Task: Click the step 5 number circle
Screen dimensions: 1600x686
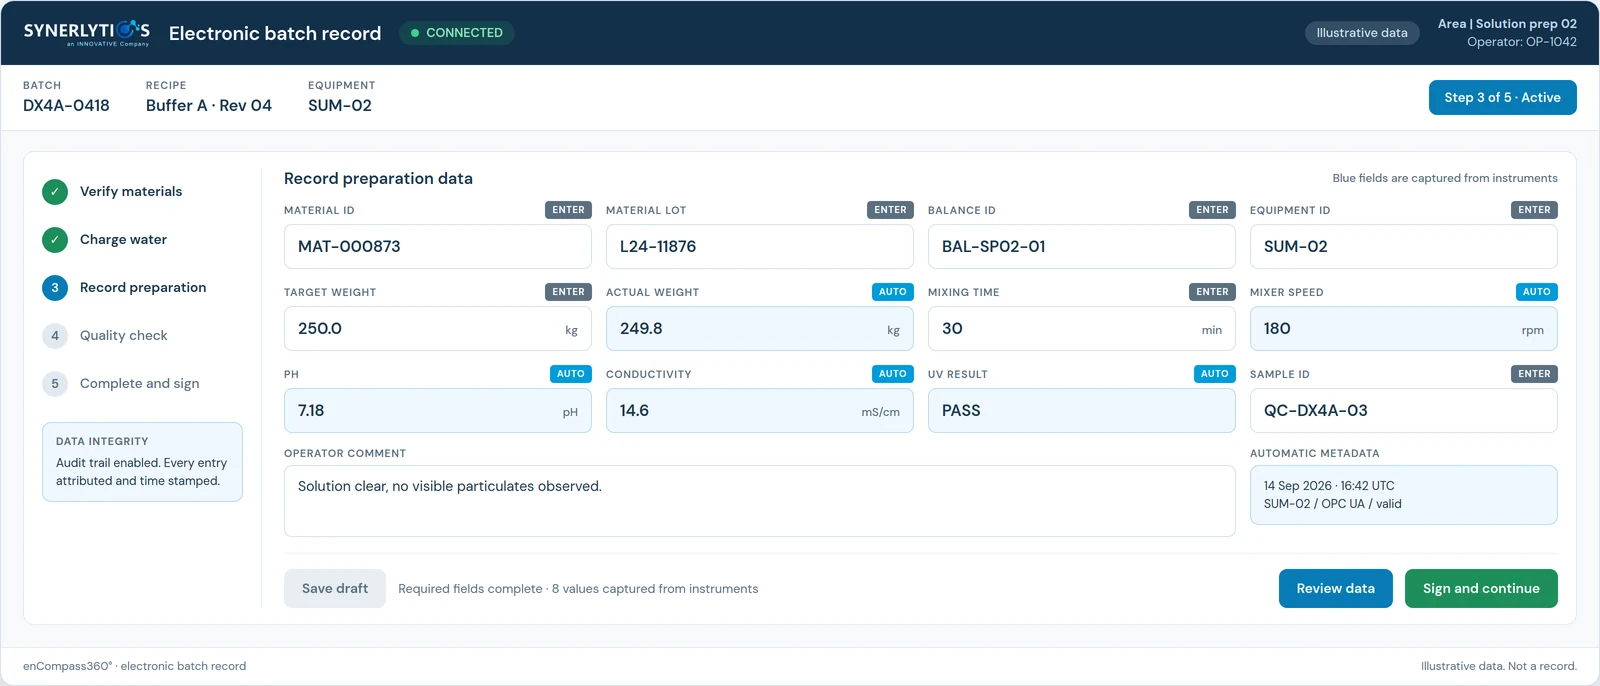Action: coord(55,383)
